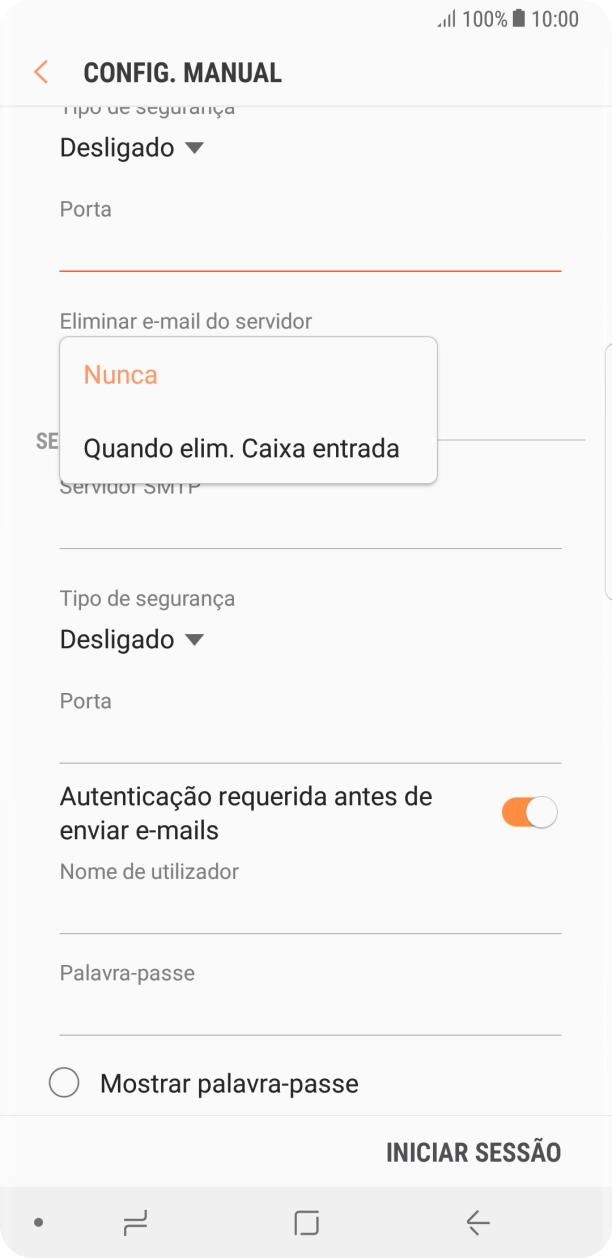Enable Mostrar palavra-passe option
The width and height of the screenshot is (612, 1258).
click(64, 1083)
